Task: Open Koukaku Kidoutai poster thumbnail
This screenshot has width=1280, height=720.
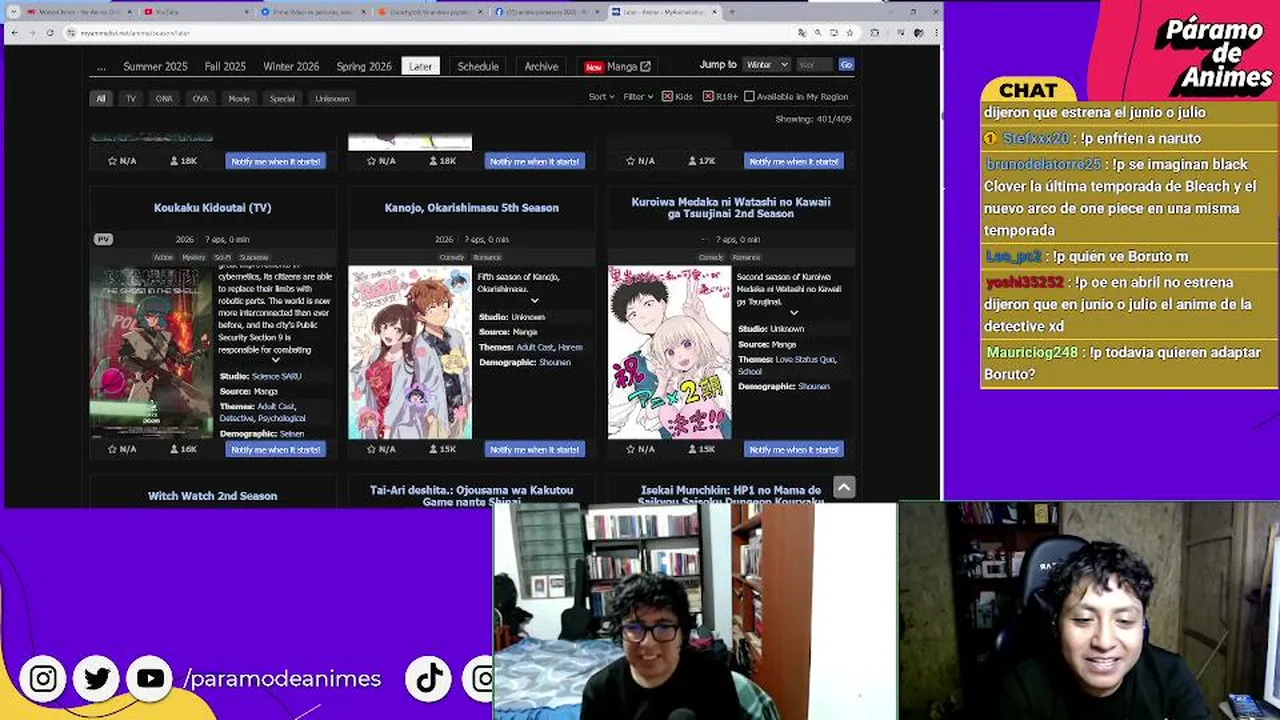Action: click(x=151, y=352)
